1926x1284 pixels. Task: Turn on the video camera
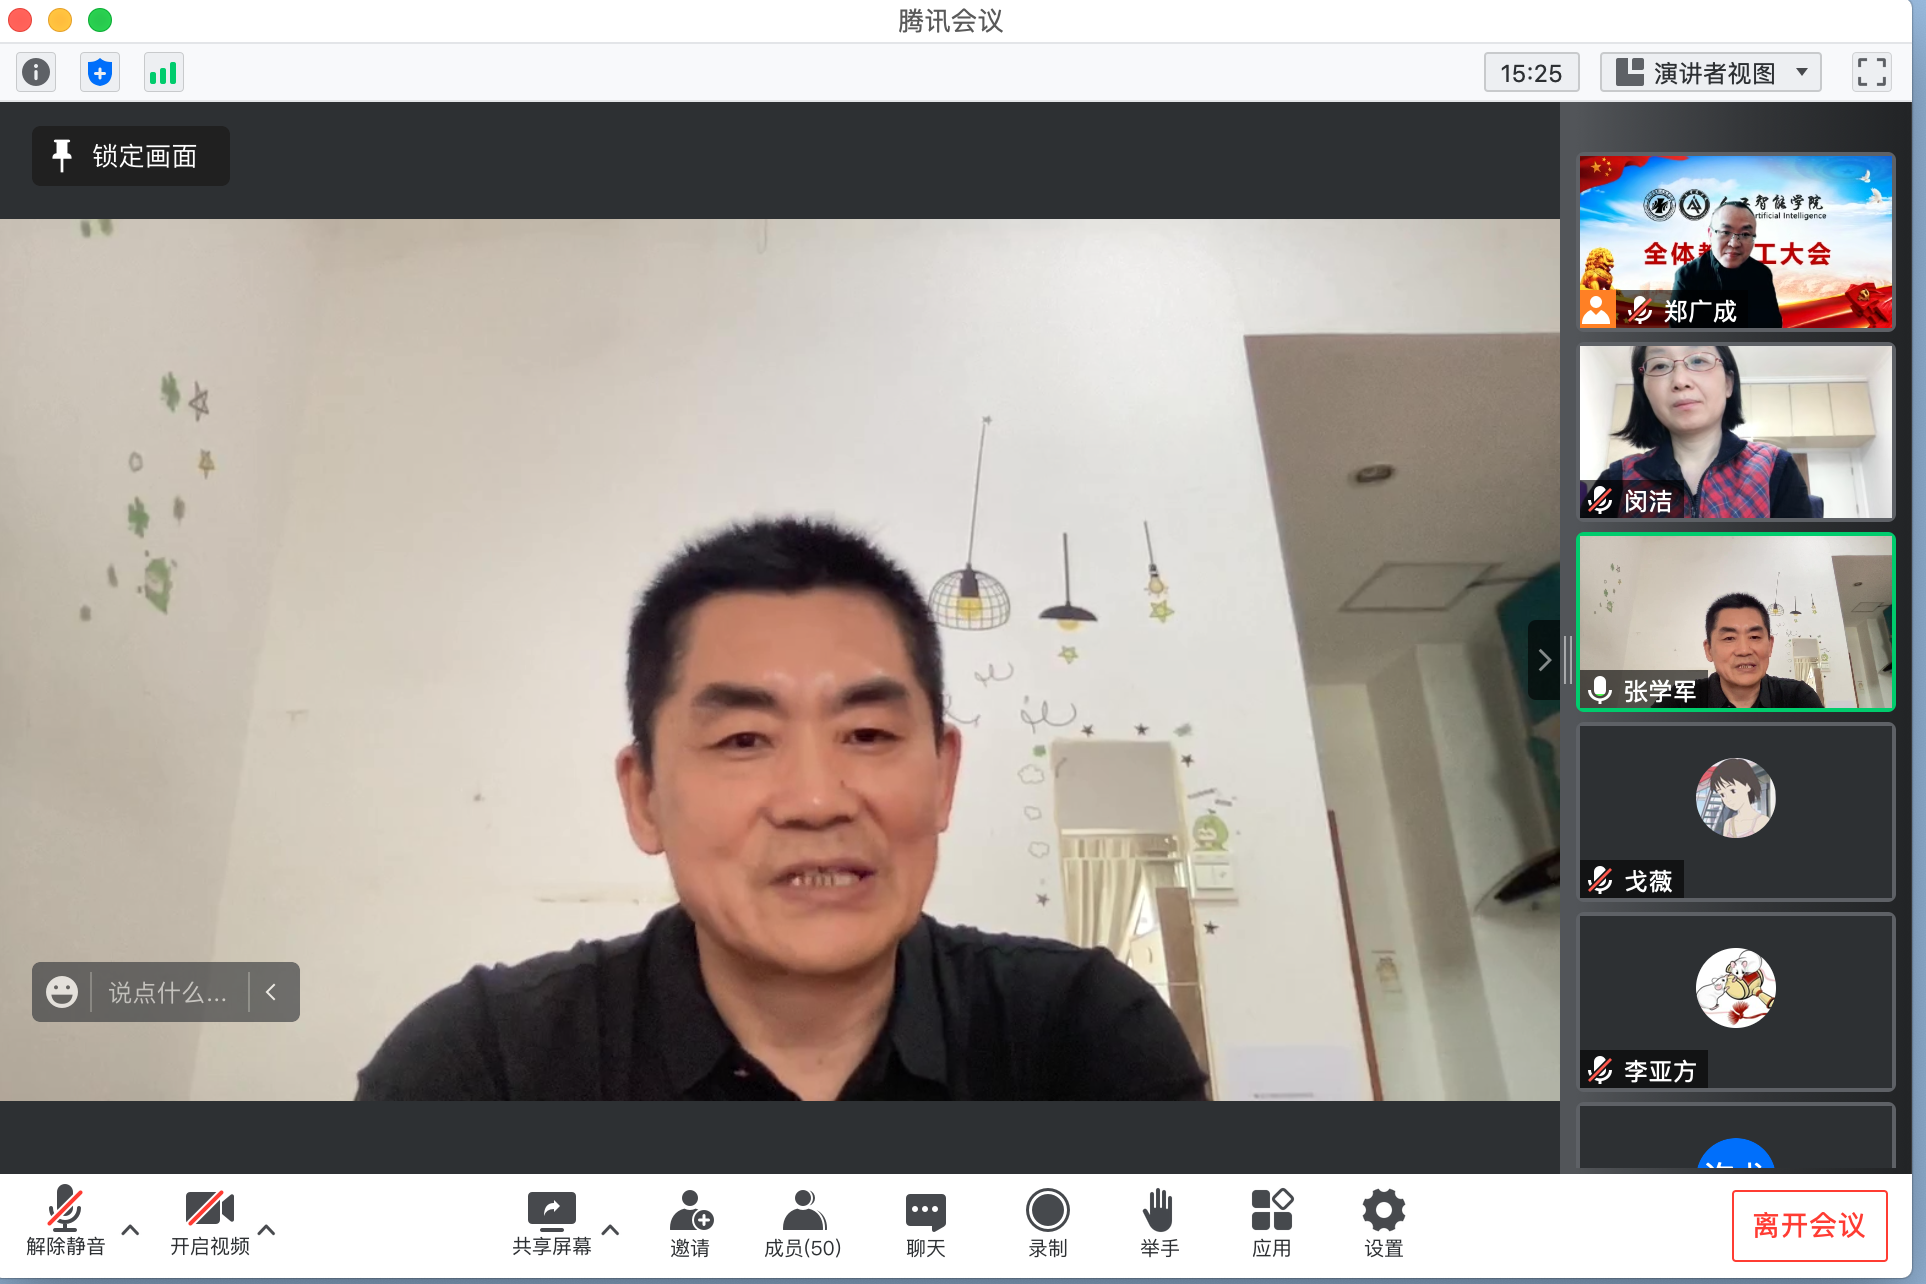click(x=209, y=1223)
